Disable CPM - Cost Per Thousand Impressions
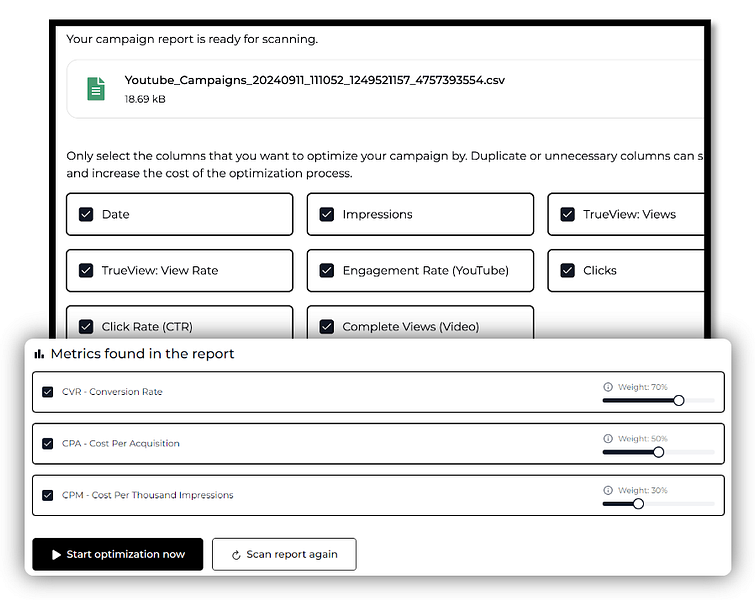 click(x=48, y=495)
